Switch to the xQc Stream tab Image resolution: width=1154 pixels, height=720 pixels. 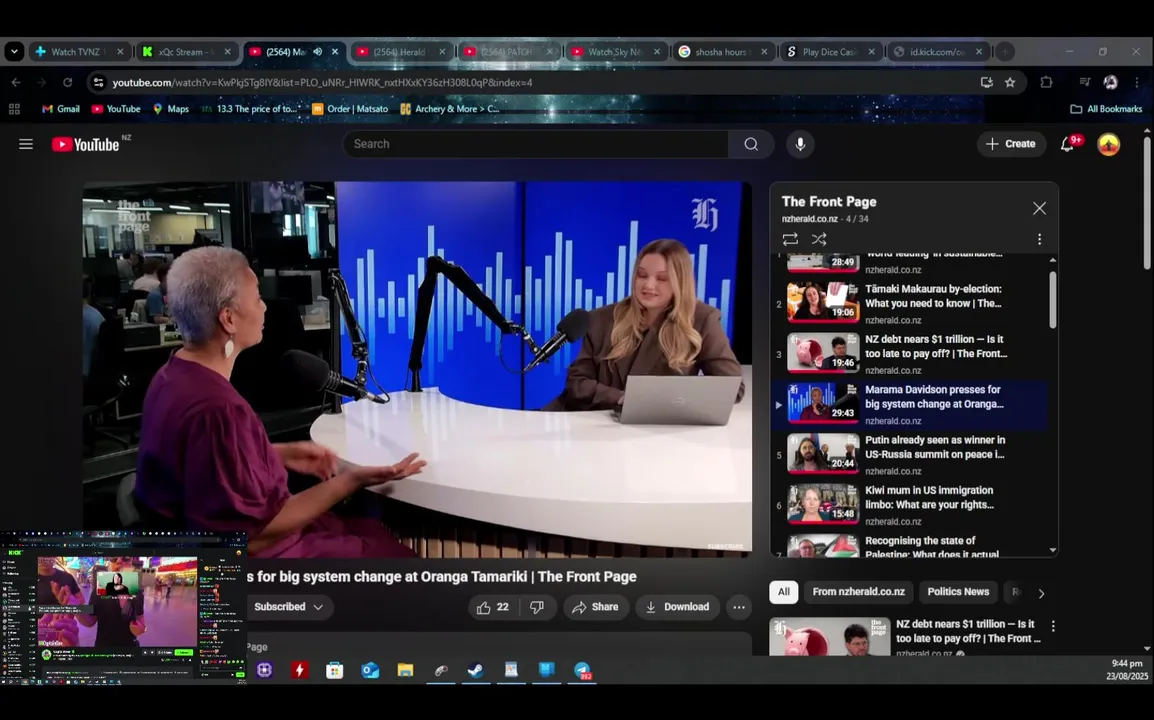pyautogui.click(x=187, y=52)
